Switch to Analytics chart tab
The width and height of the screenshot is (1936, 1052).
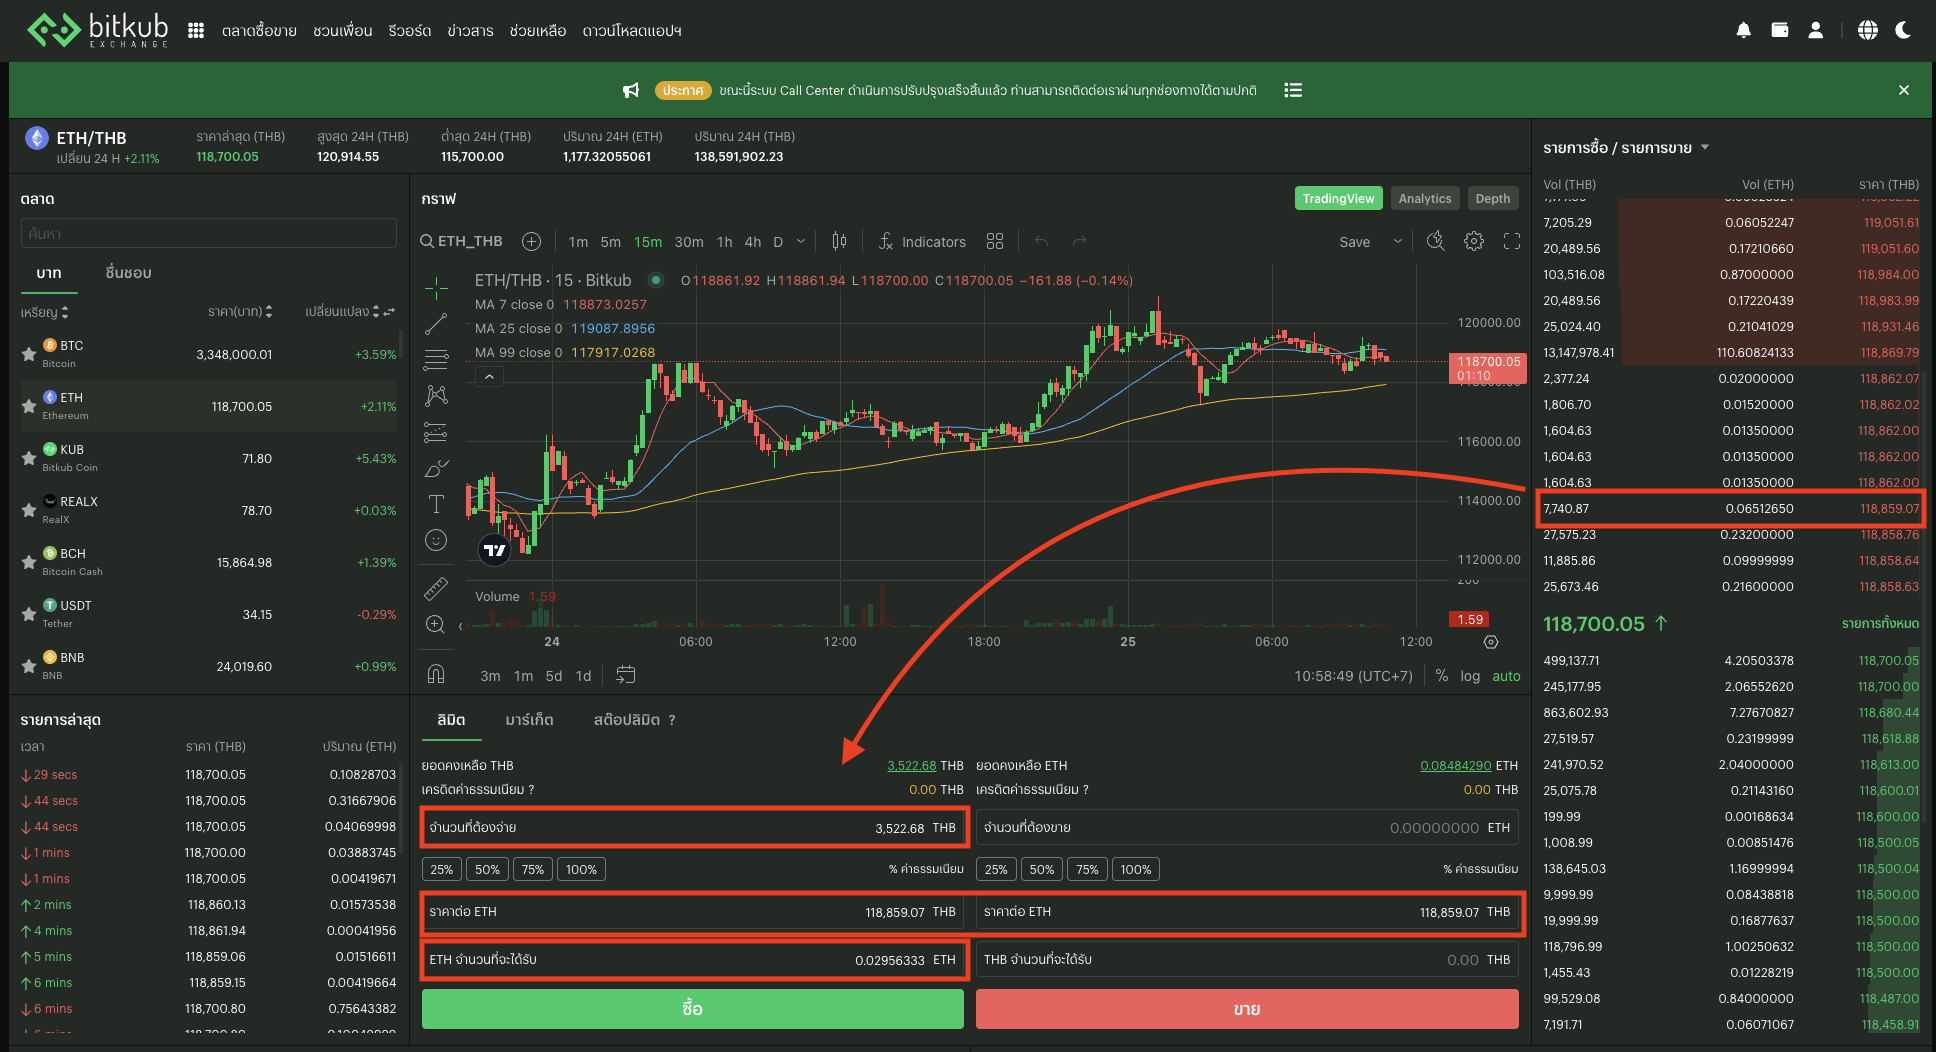[1424, 198]
